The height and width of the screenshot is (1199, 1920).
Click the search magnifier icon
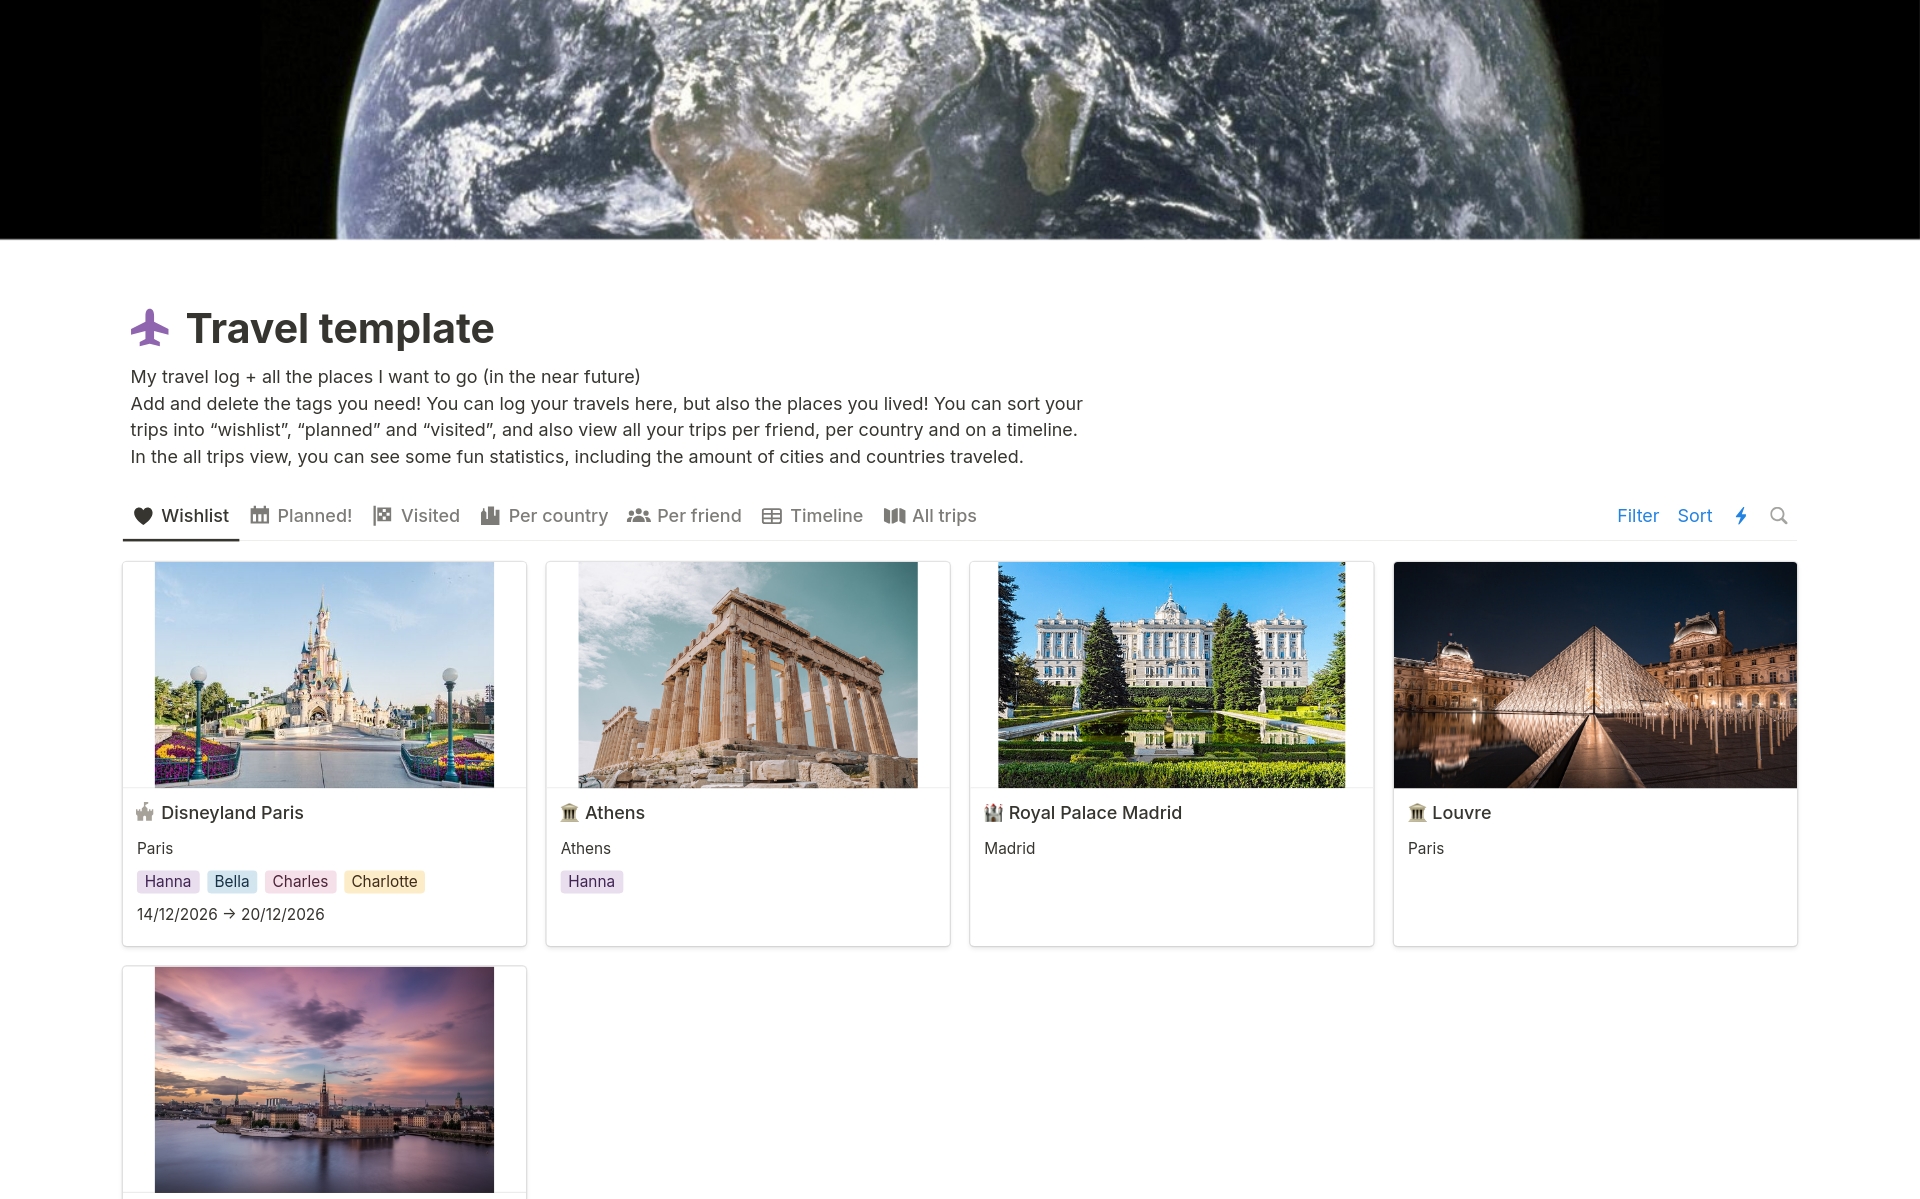pyautogui.click(x=1780, y=515)
